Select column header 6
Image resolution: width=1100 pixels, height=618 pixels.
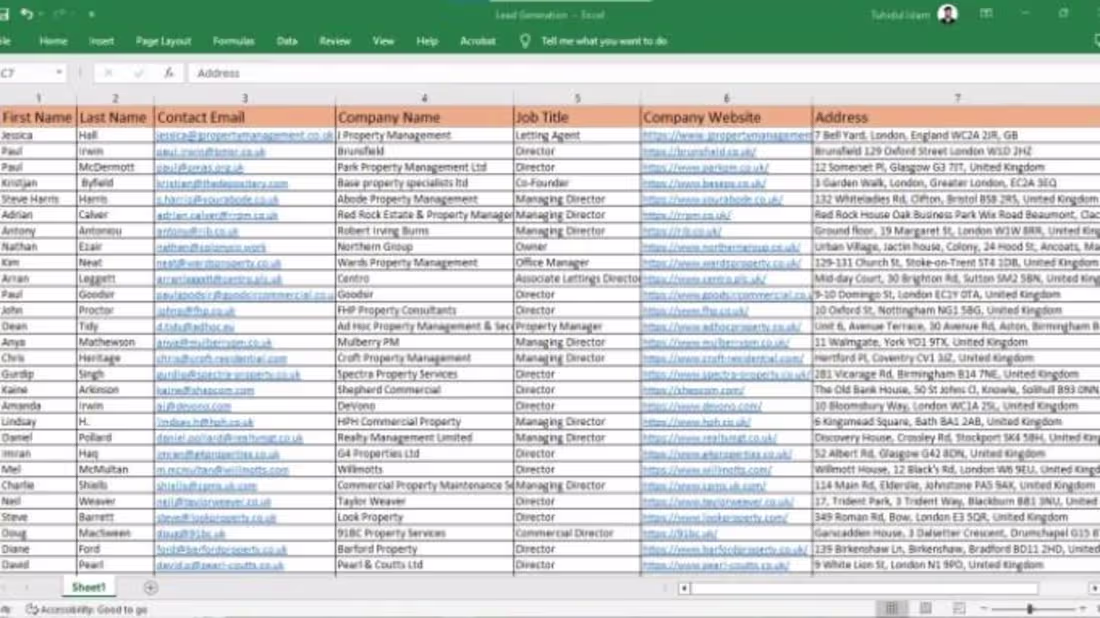726,98
